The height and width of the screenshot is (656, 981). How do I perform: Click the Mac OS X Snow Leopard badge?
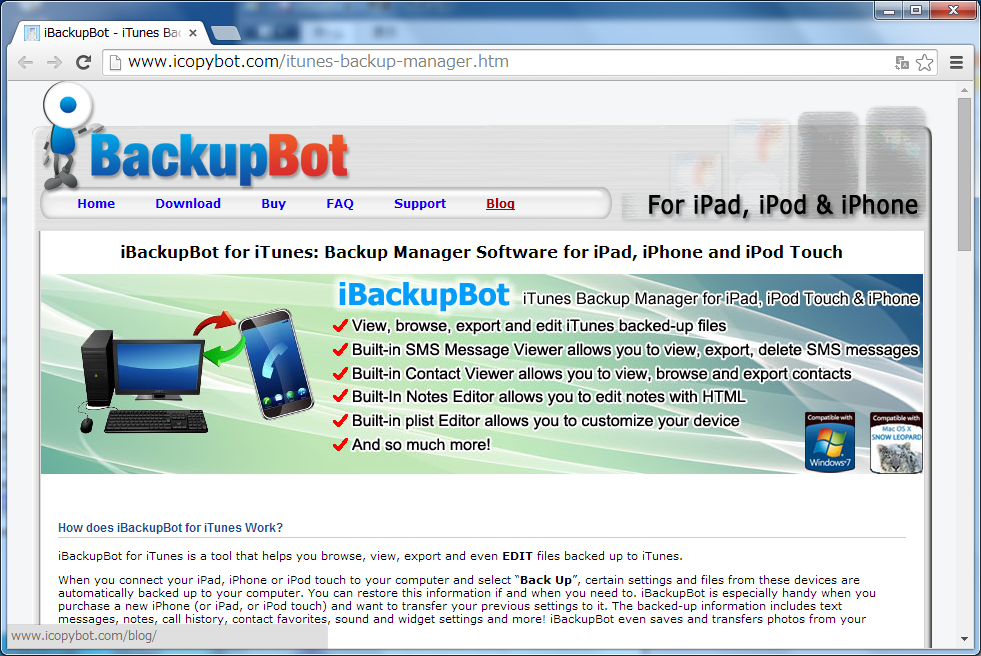pos(895,442)
